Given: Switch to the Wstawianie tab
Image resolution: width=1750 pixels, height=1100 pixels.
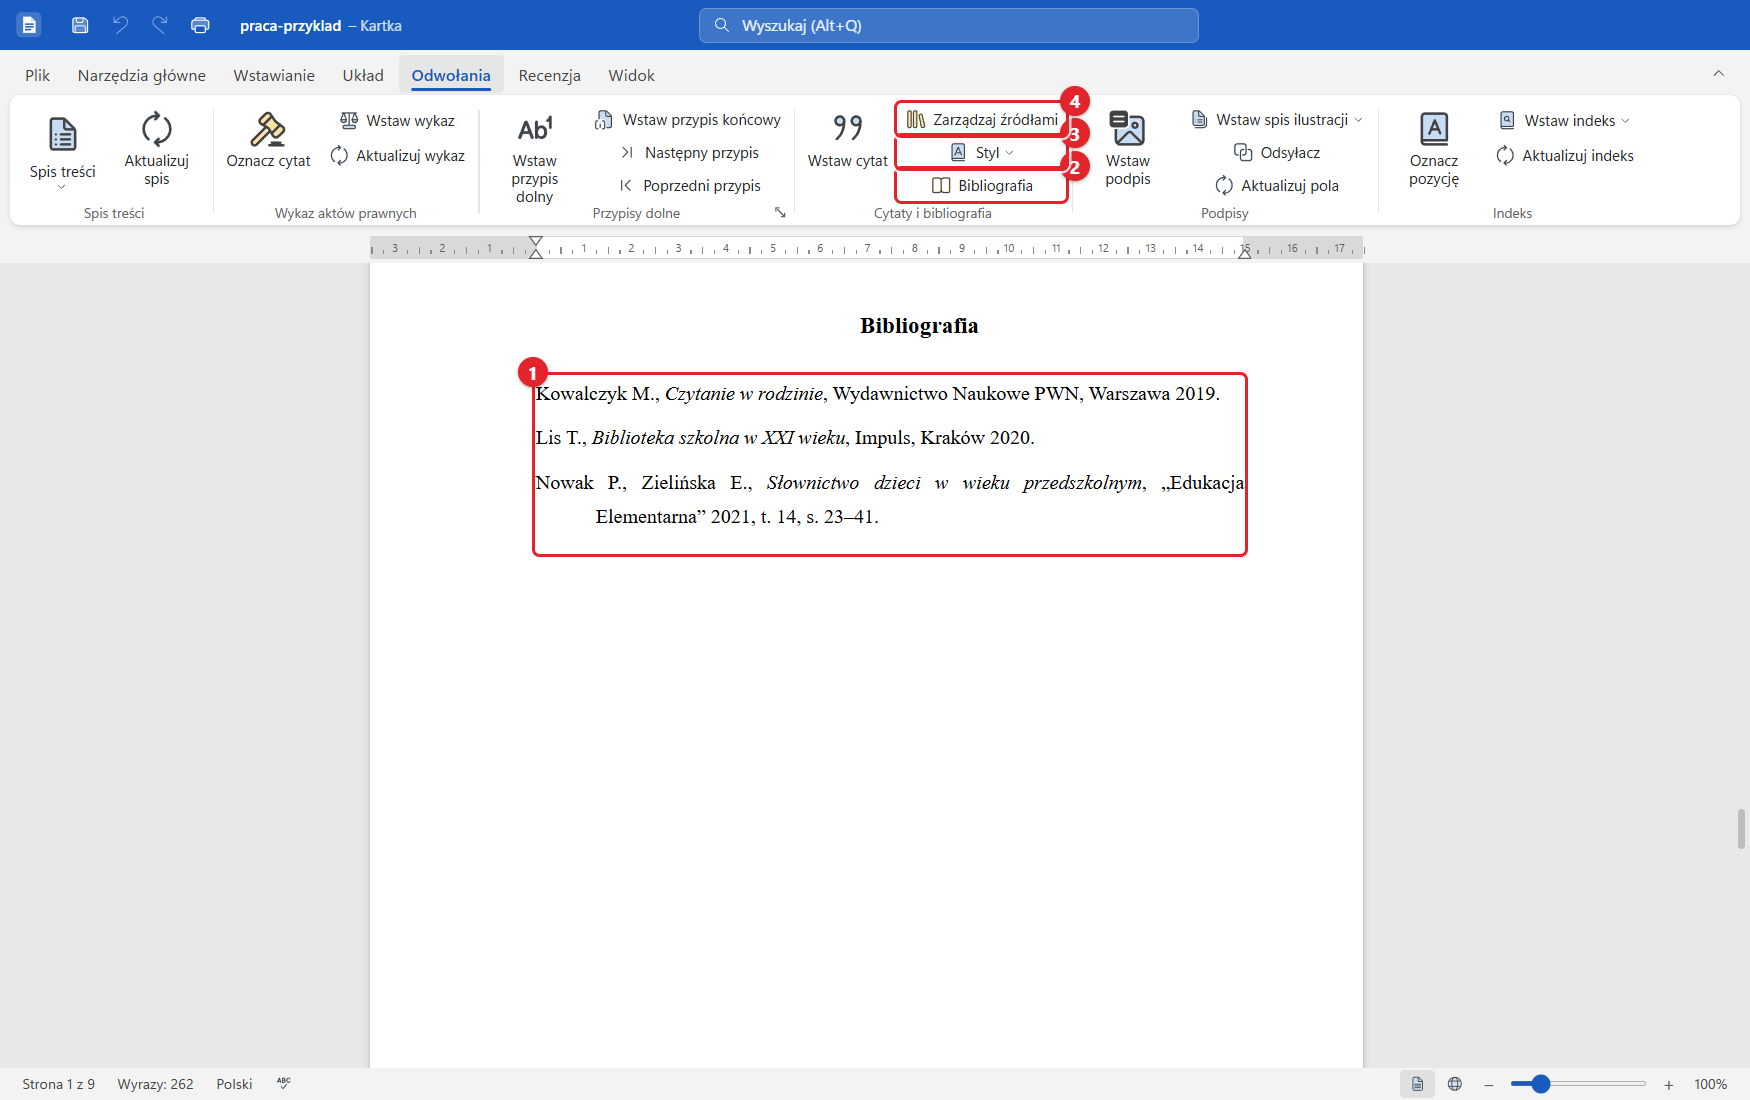Looking at the screenshot, I should (274, 75).
